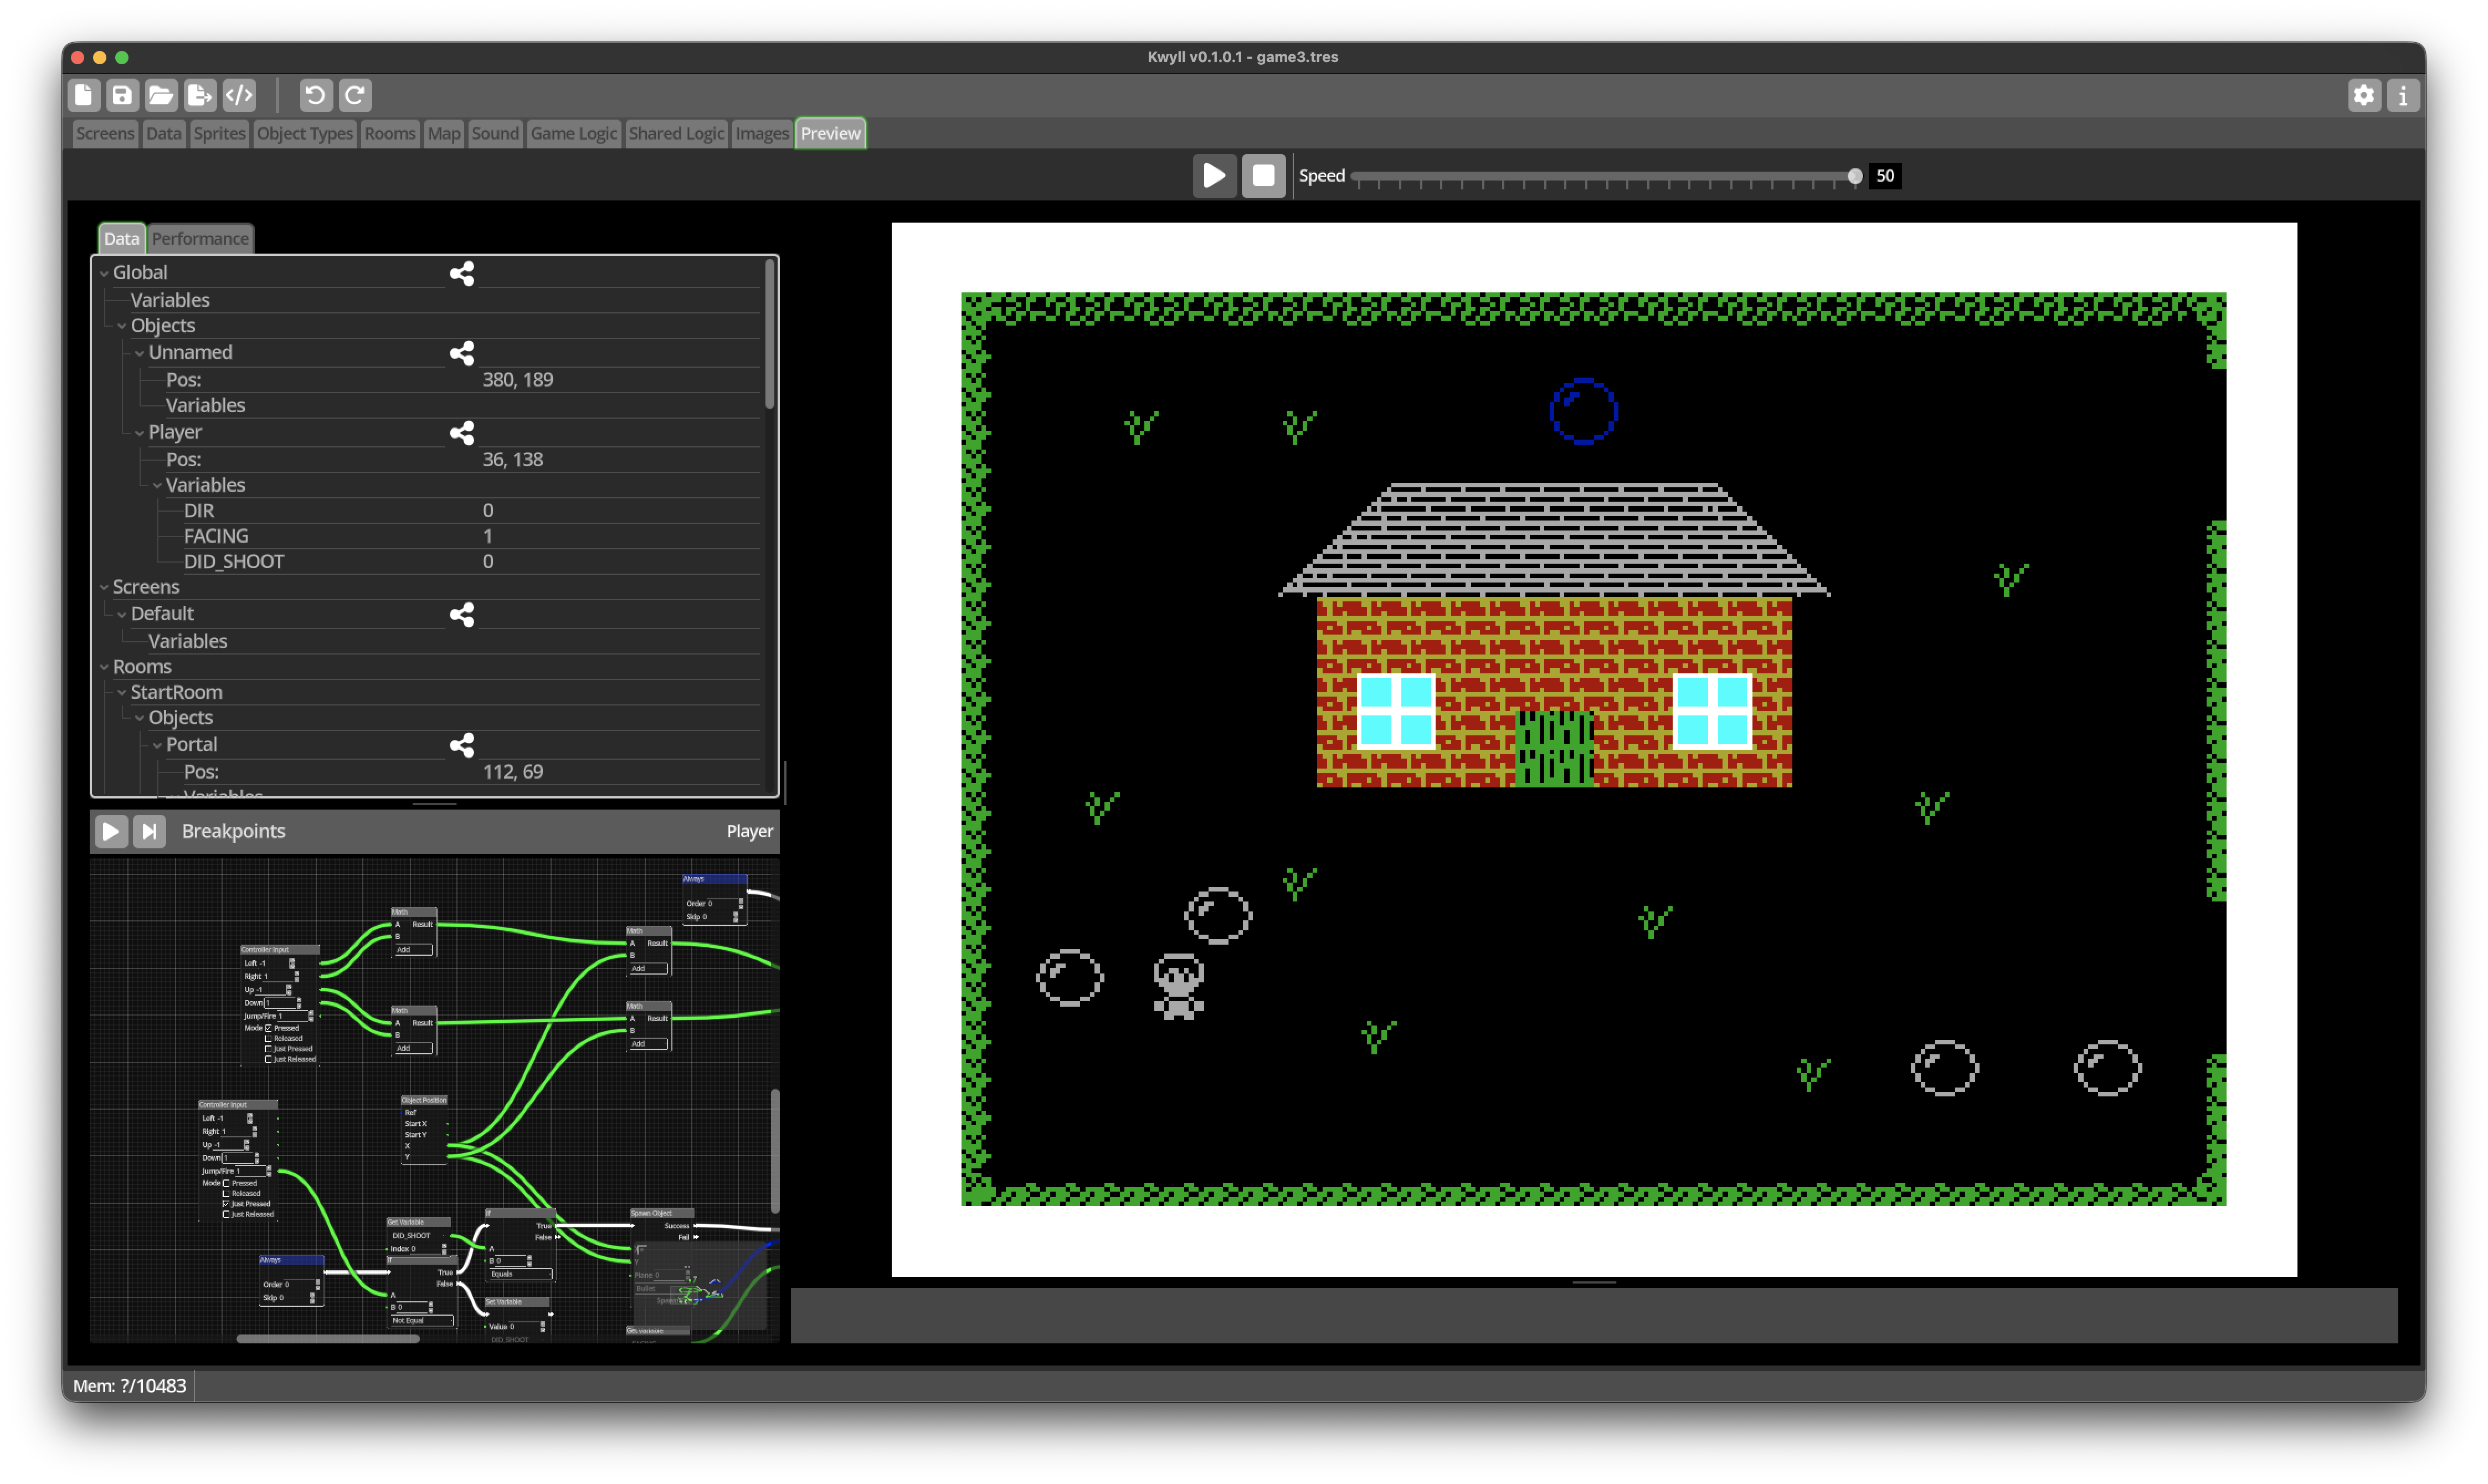The height and width of the screenshot is (1484, 2488).
Task: Click the open folder icon
Action: pos(161,95)
